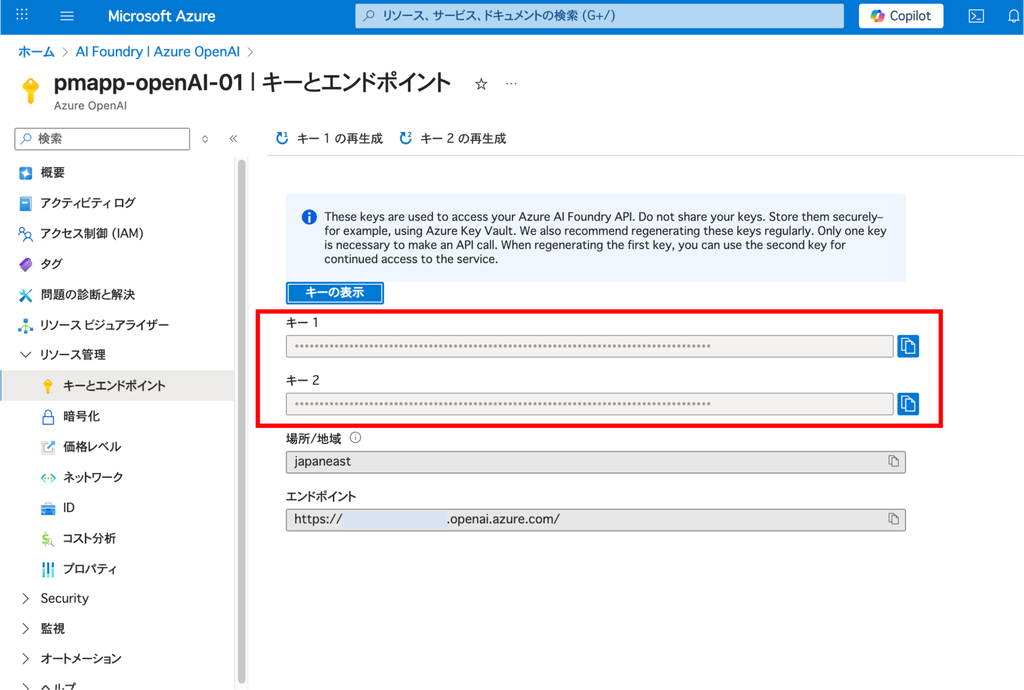Viewport: 1024px width, 690px height.
Task: Click the properties bars icon
Action: pyautogui.click(x=48, y=569)
